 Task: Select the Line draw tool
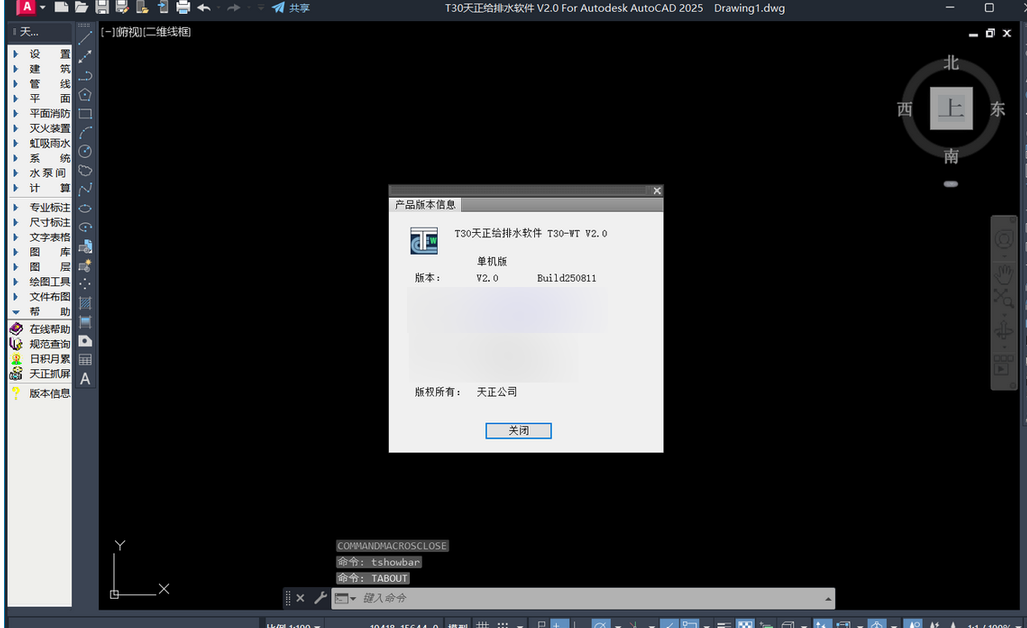point(85,38)
